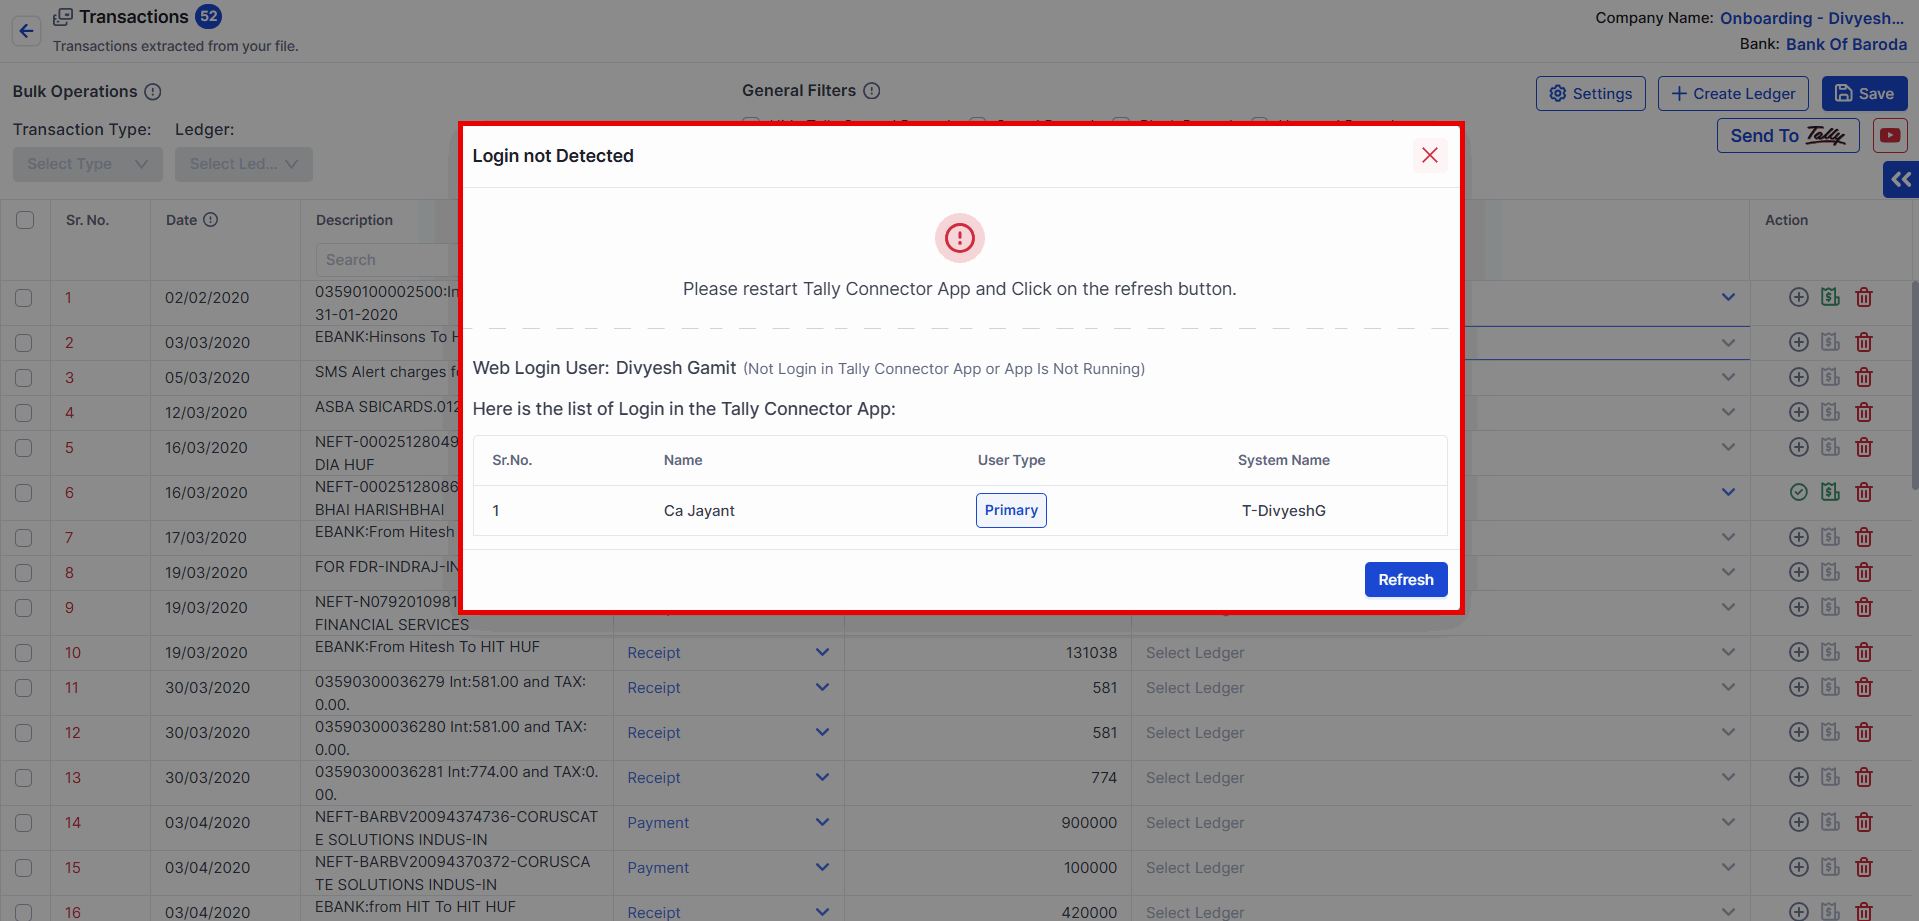Click the green ledger icon for row 6
Viewport: 1919px width, 921px height.
[1830, 492]
